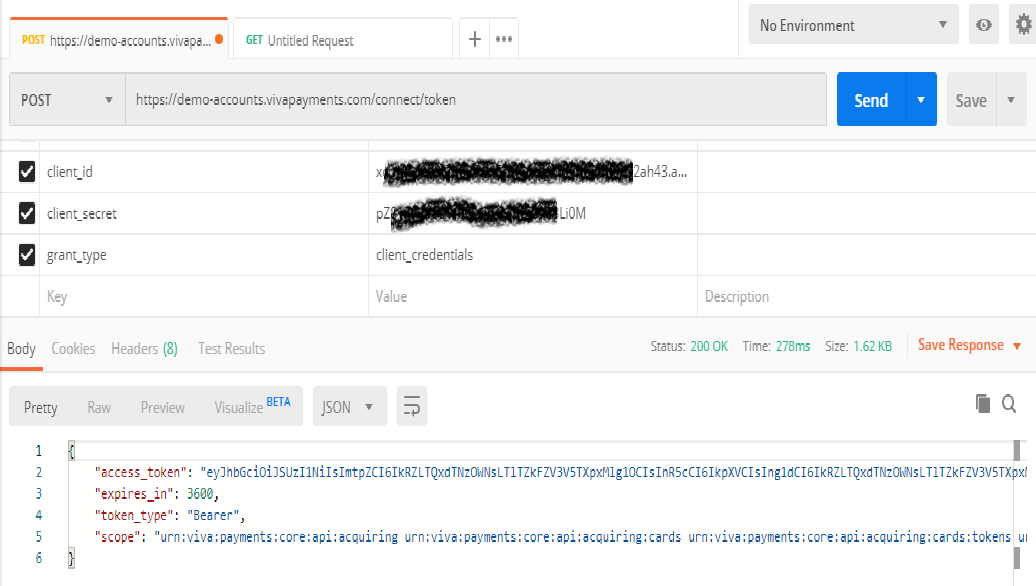Open a new request tab with plus icon
Screen dimensions: 1036x586
tap(474, 37)
